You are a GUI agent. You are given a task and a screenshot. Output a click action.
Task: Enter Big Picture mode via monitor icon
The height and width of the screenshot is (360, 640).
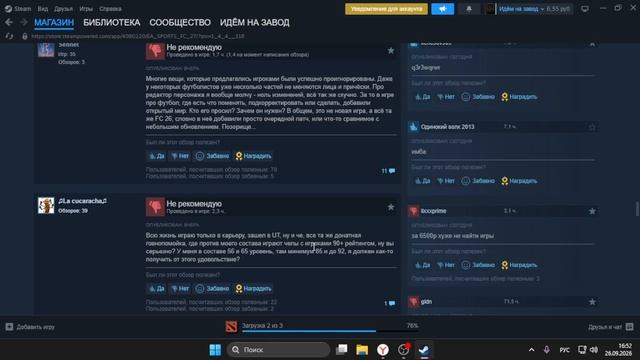(x=585, y=9)
